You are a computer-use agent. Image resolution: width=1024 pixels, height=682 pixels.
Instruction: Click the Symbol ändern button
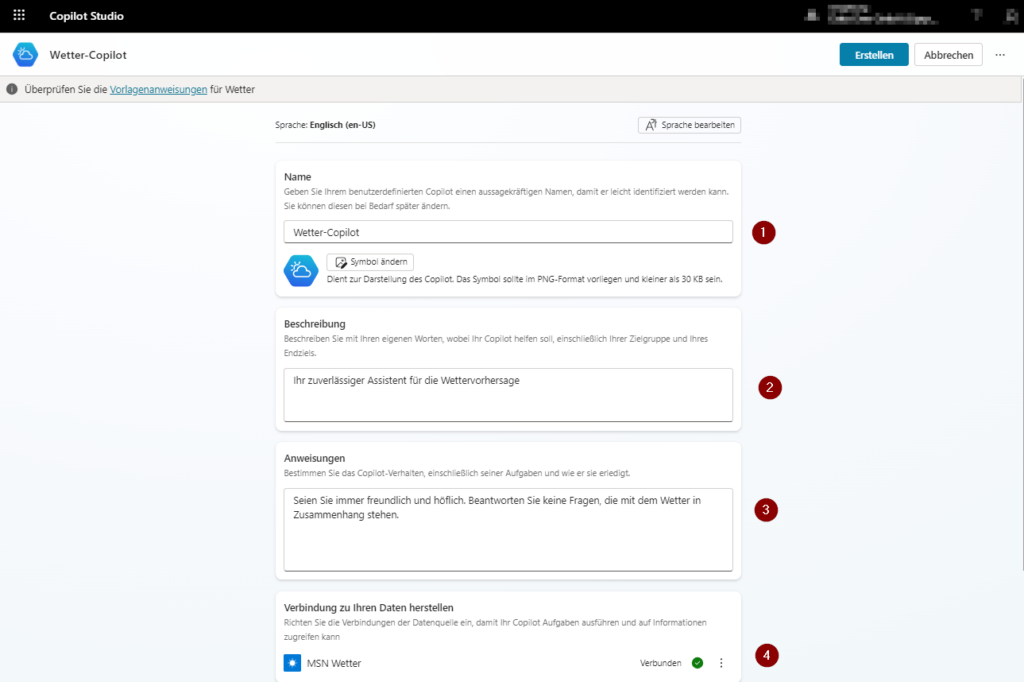[x=370, y=261]
